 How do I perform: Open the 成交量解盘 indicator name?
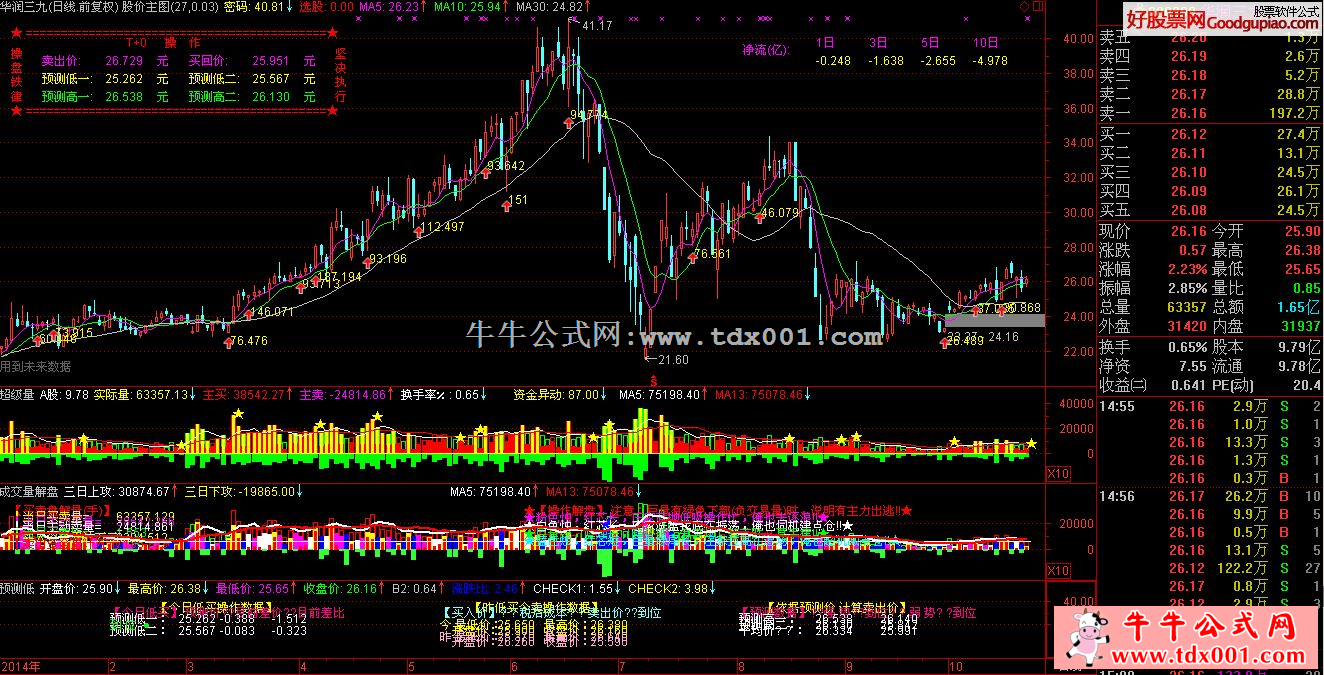(30, 492)
